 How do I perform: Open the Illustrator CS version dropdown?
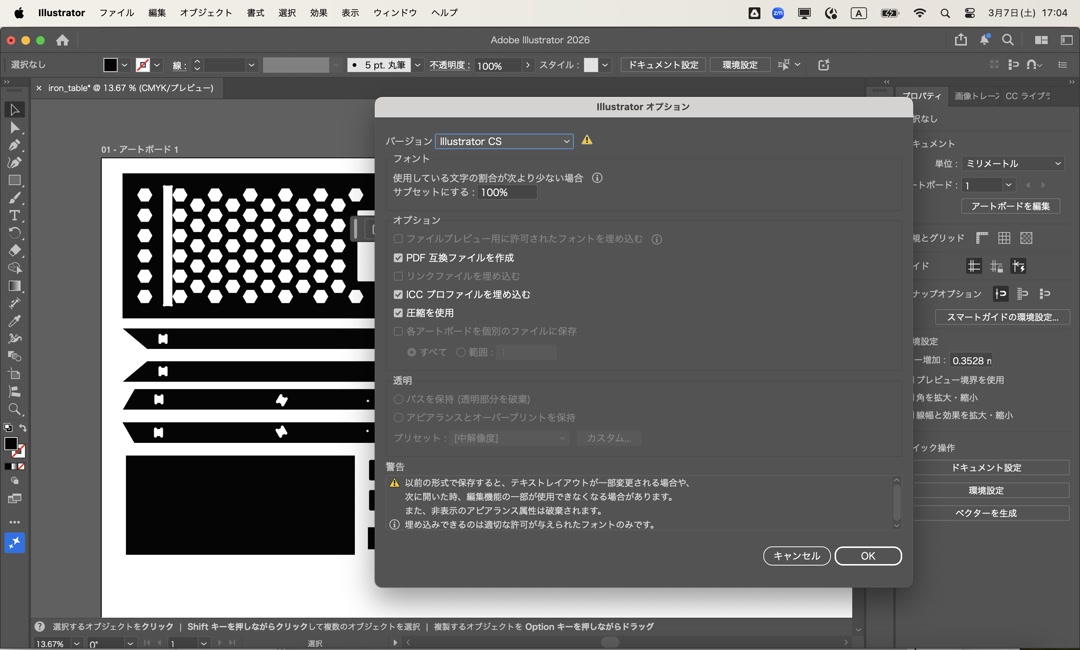503,141
